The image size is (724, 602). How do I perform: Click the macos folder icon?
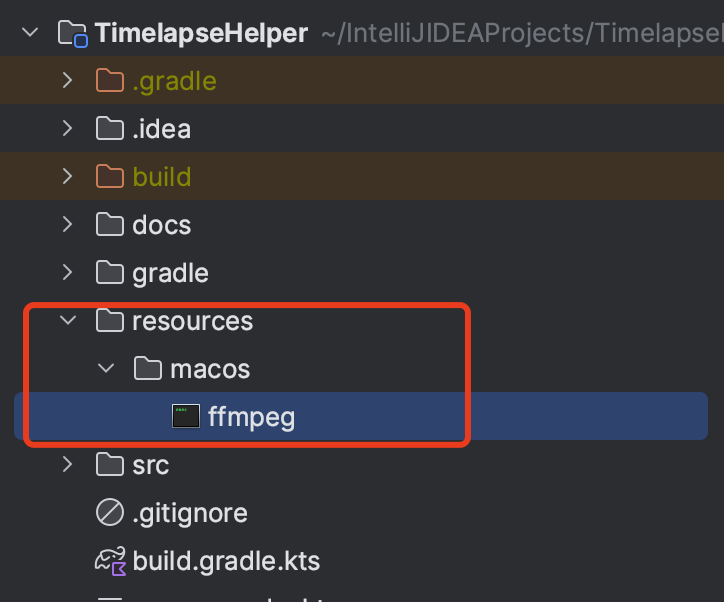point(148,368)
